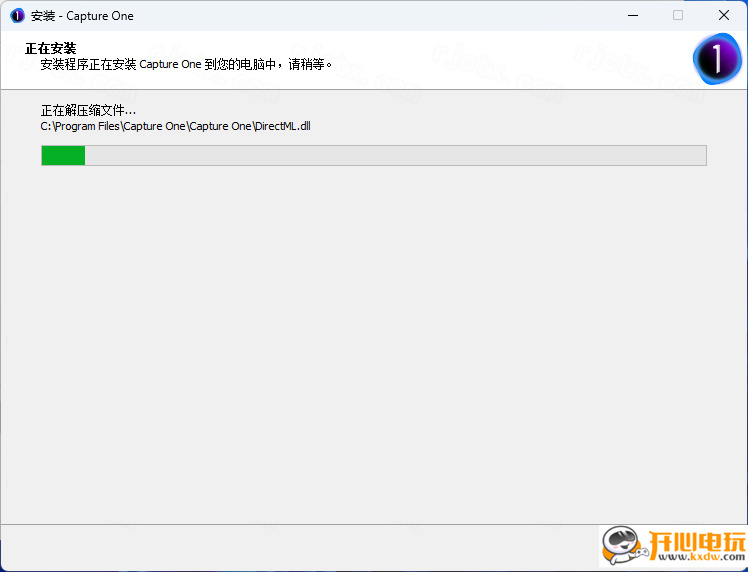Click the 正在解压缩文件... status text
748x572 pixels.
(88, 111)
